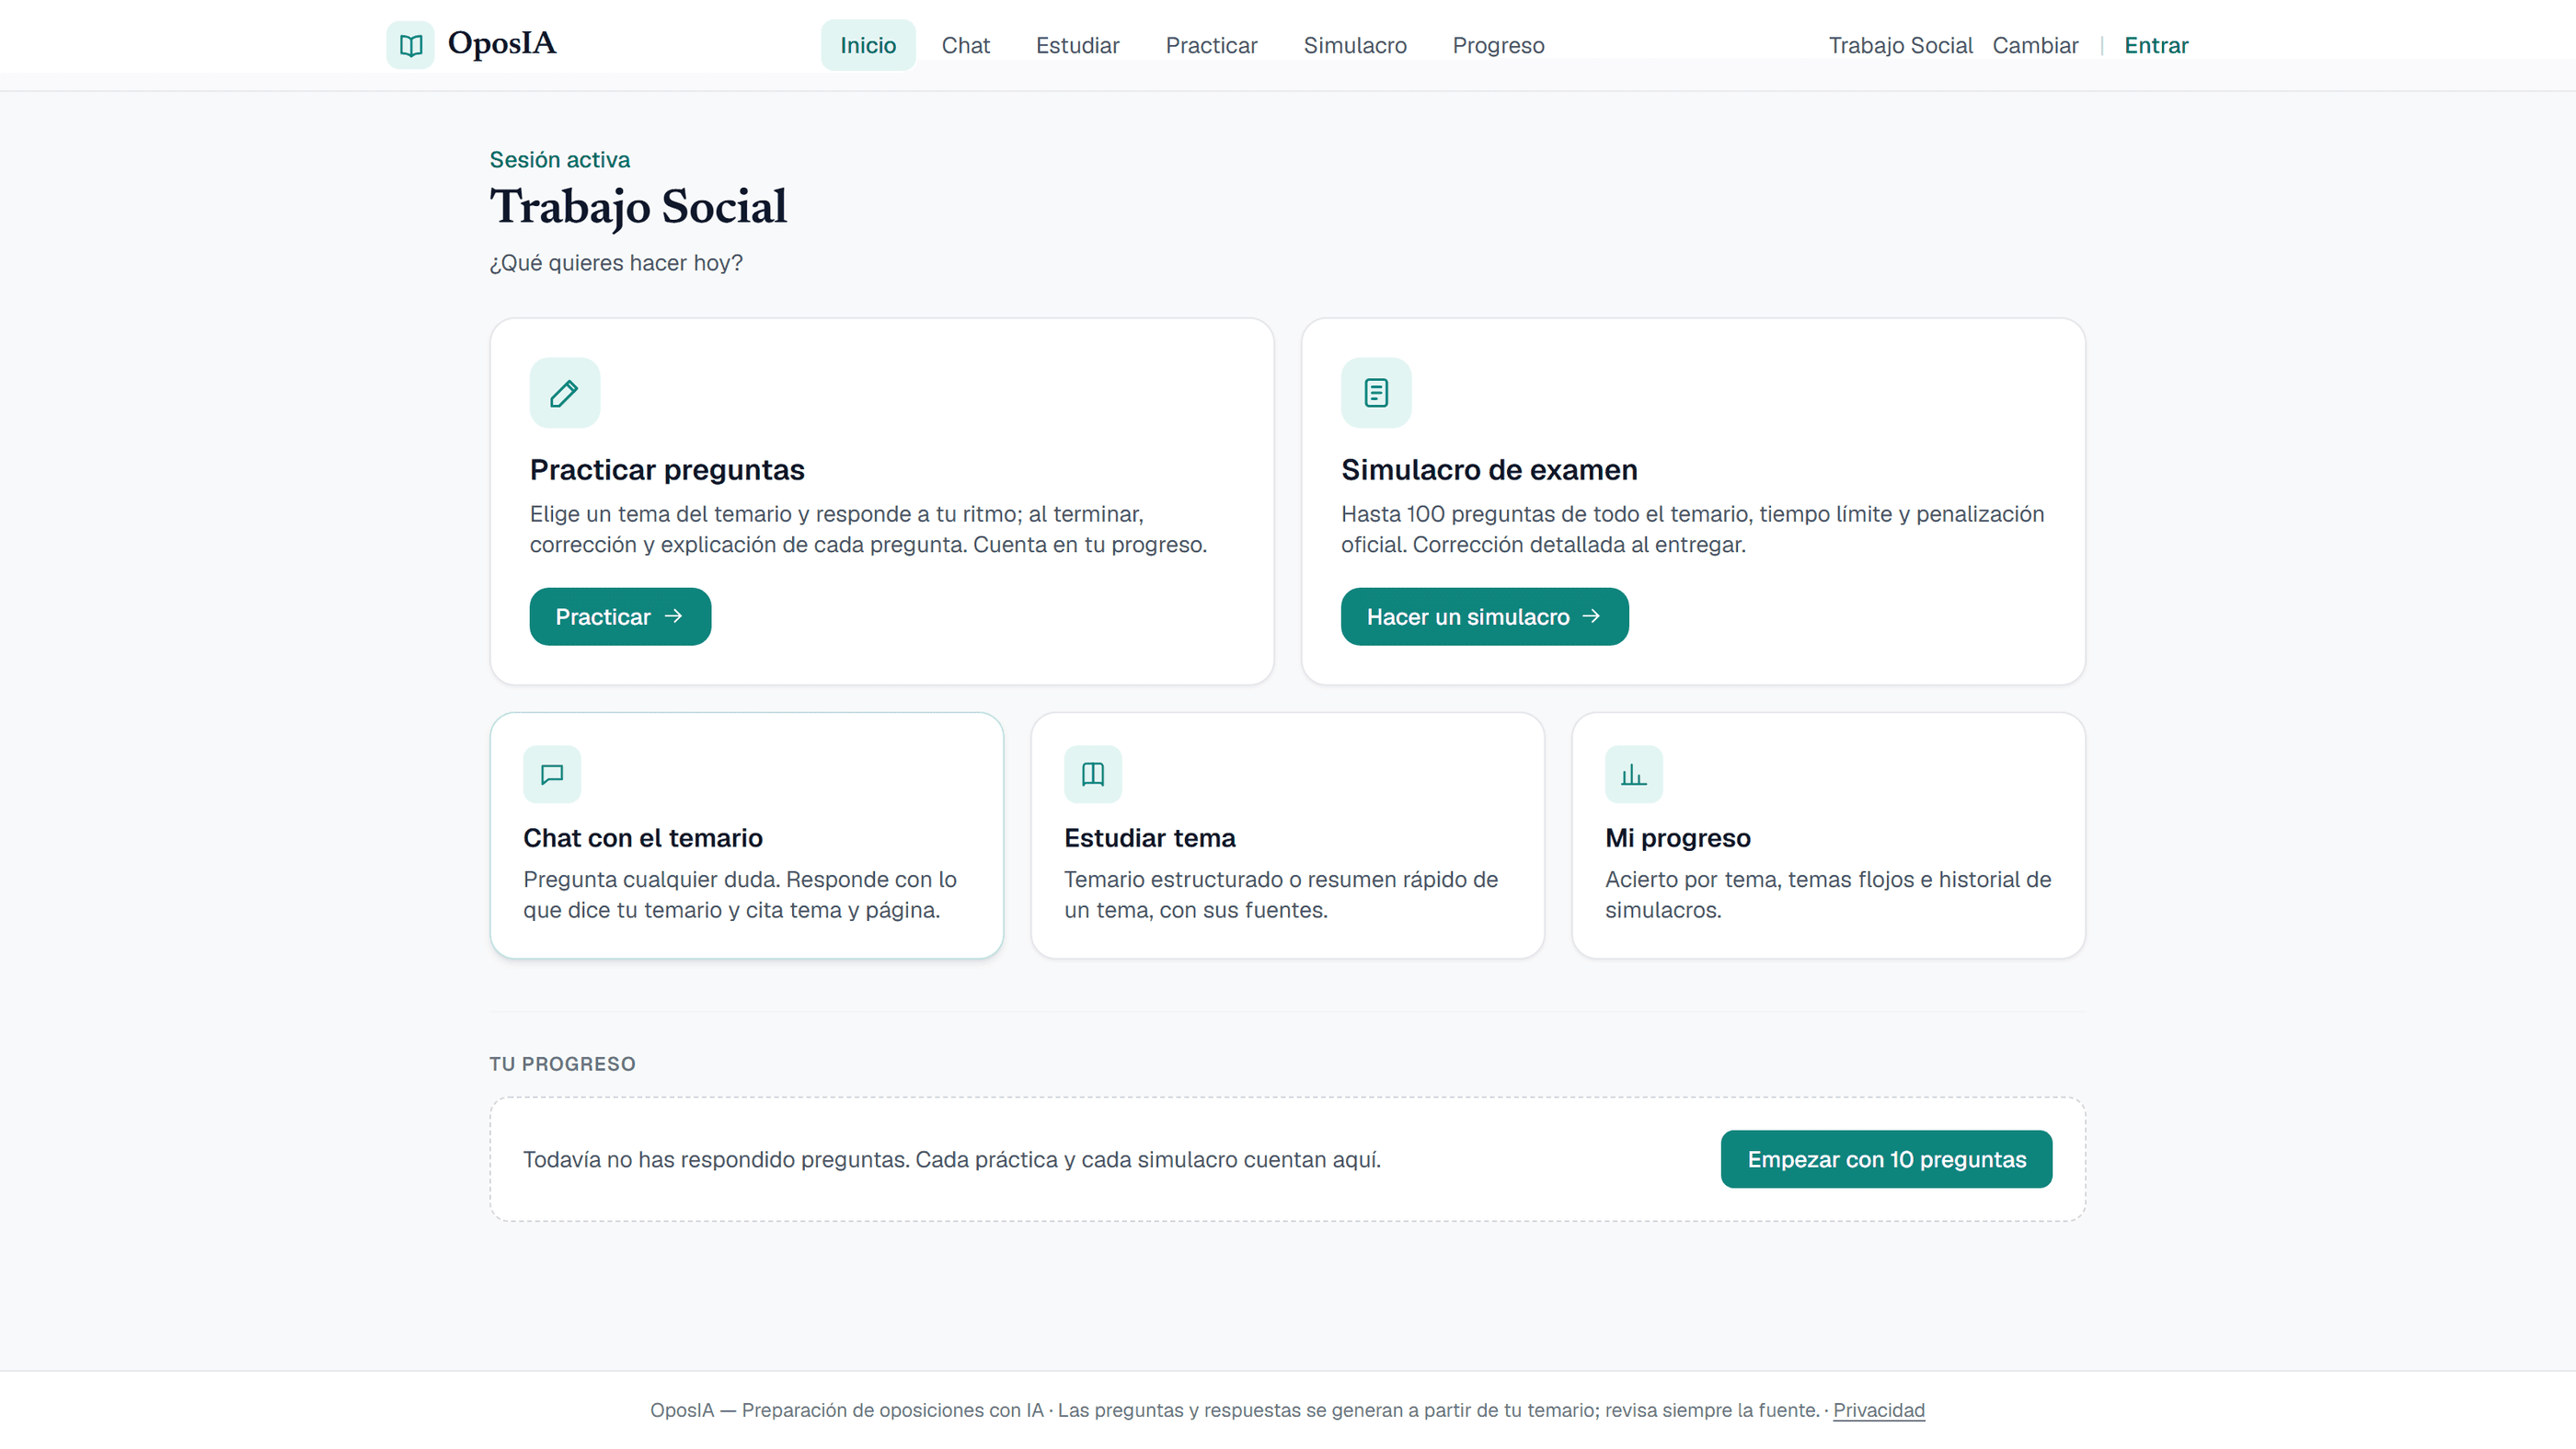Switch to the Practicar nav item
Viewport: 2576px width, 1449px height.
[1211, 45]
